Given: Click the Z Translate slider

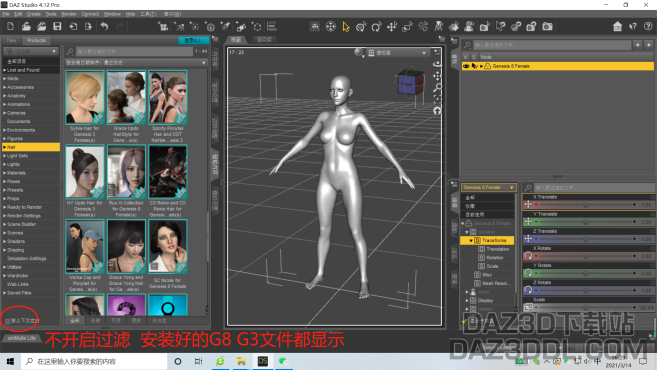Looking at the screenshot, I should pyautogui.click(x=586, y=239).
